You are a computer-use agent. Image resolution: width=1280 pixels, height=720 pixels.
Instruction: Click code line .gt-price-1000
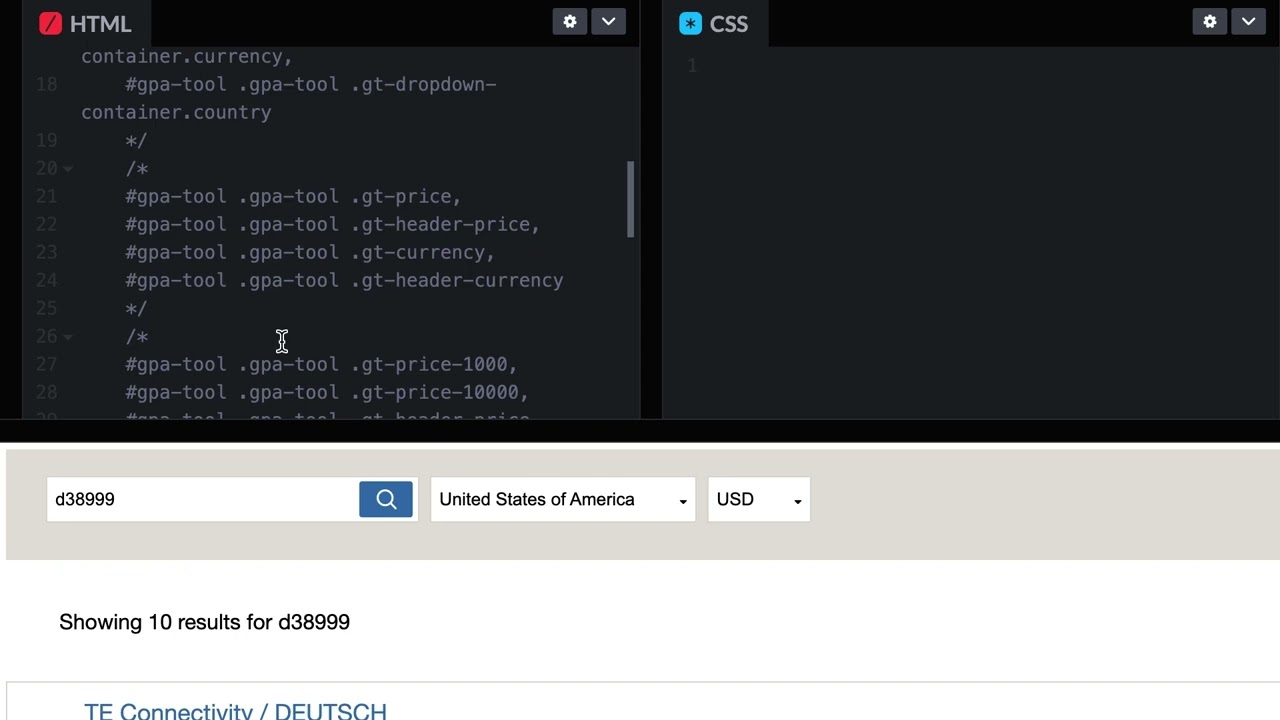click(321, 365)
